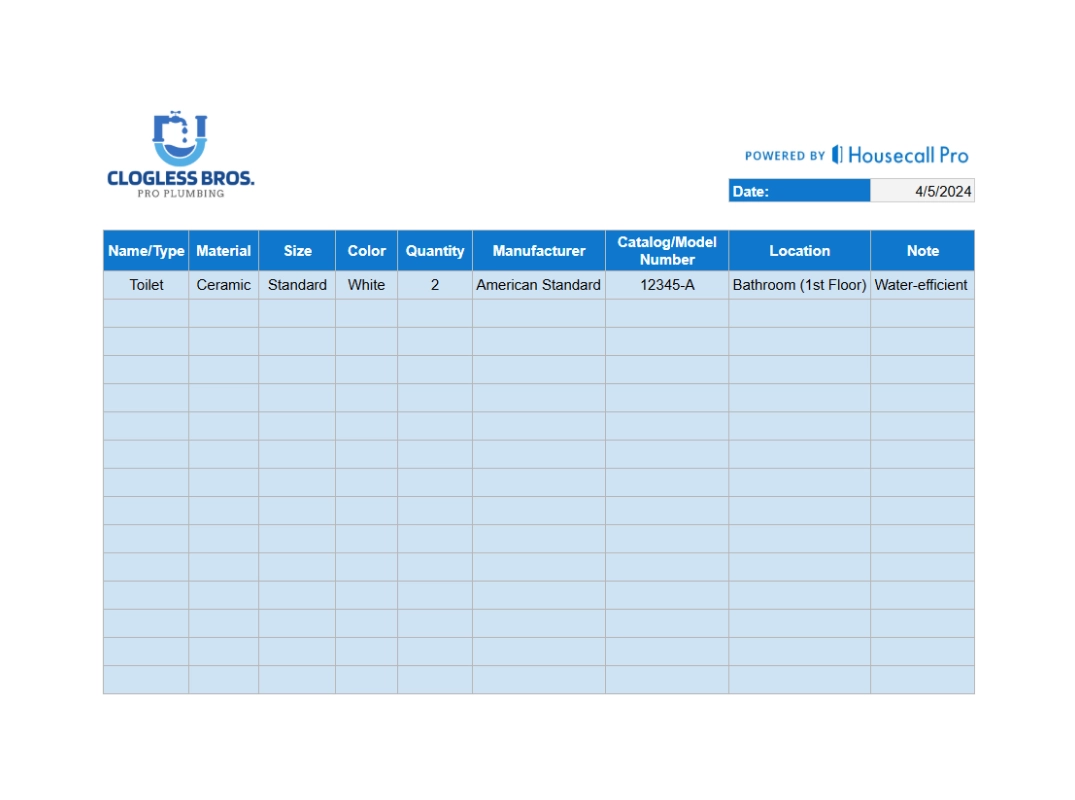Select the Water-efficient note cell
Image resolution: width=1075 pixels, height=800 pixels.
921,285
